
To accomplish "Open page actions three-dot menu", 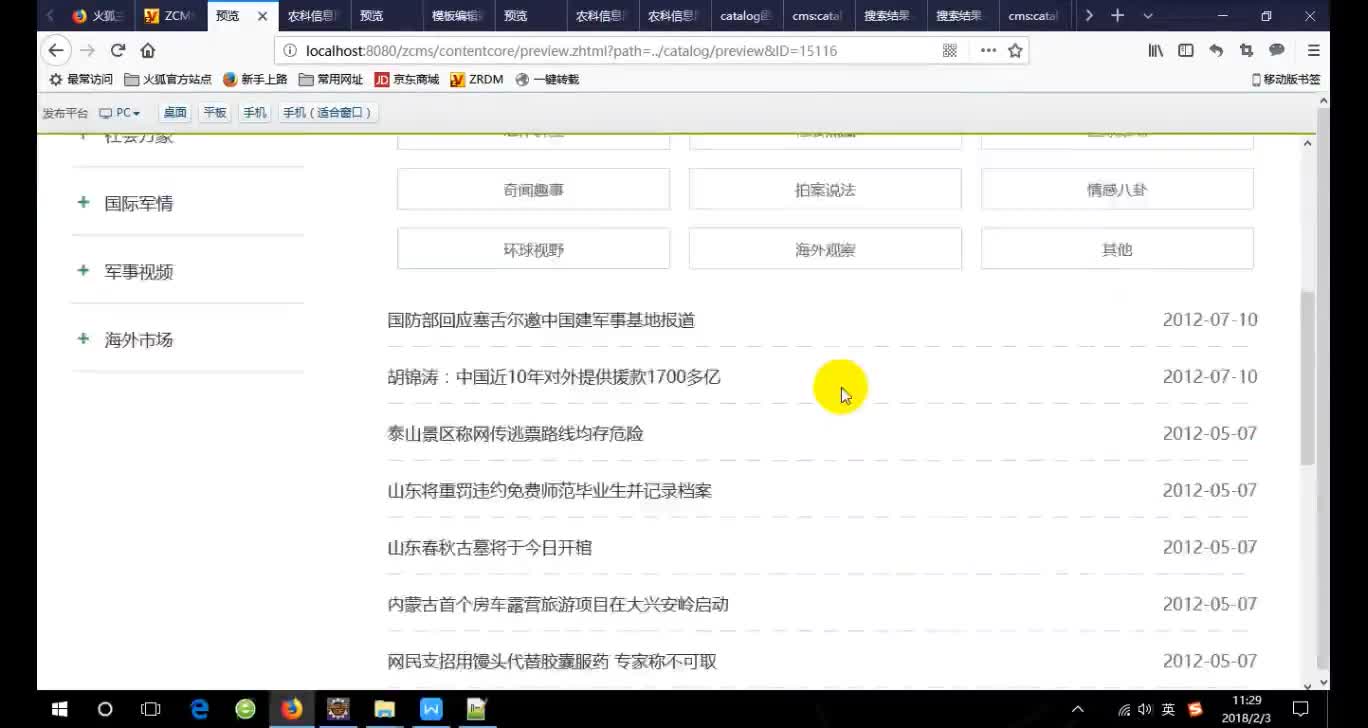I will click(988, 50).
